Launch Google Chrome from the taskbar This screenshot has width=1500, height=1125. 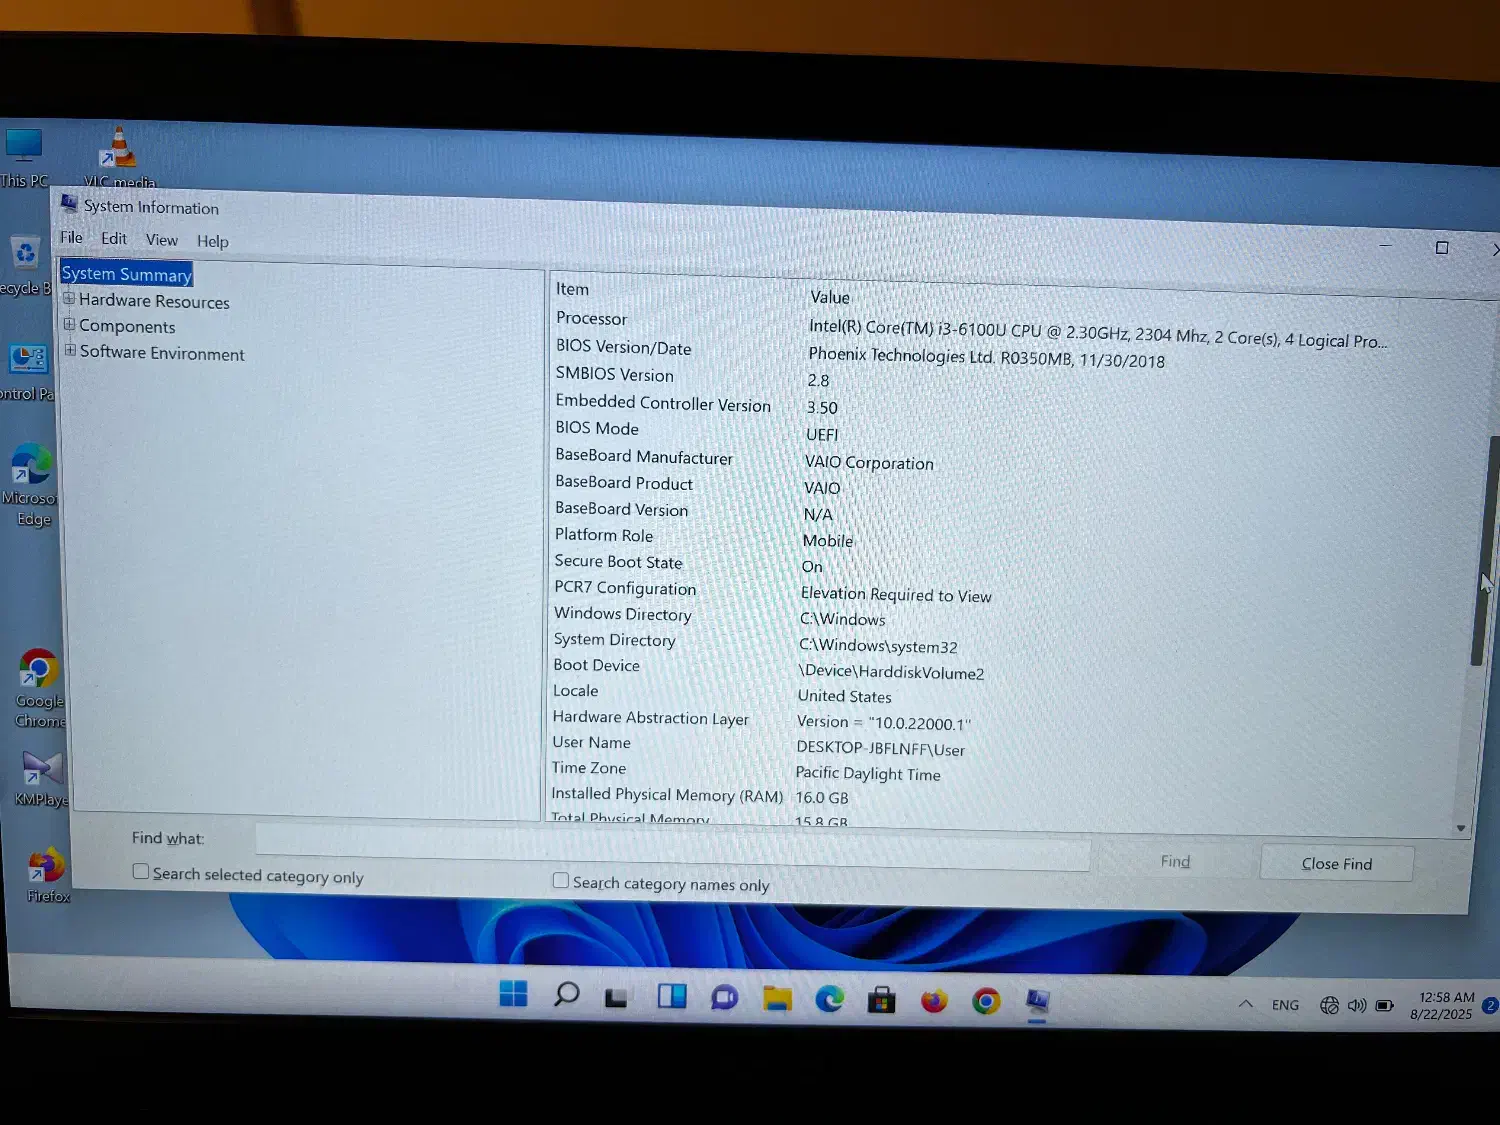(x=986, y=1001)
